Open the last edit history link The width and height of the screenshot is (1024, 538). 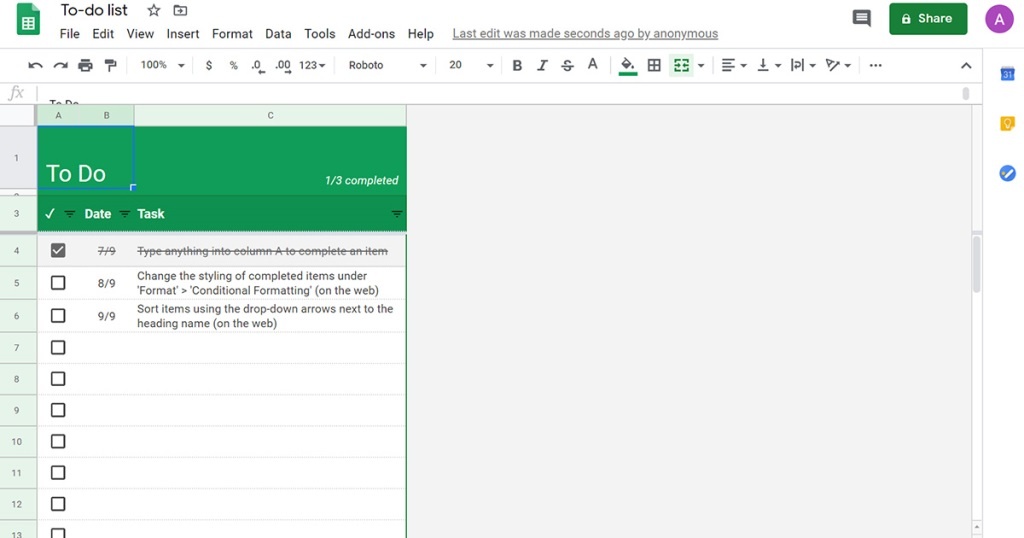tap(585, 33)
